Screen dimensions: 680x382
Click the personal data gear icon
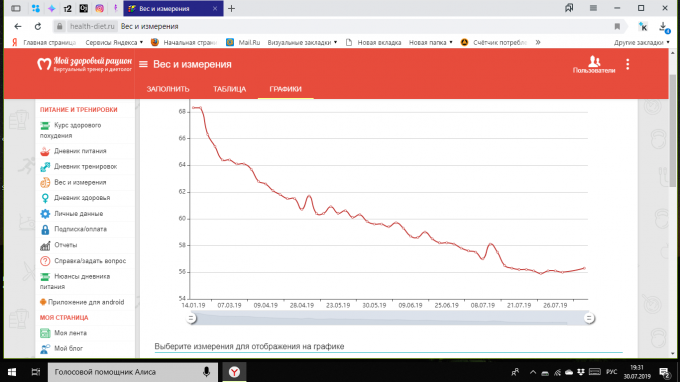coord(45,214)
